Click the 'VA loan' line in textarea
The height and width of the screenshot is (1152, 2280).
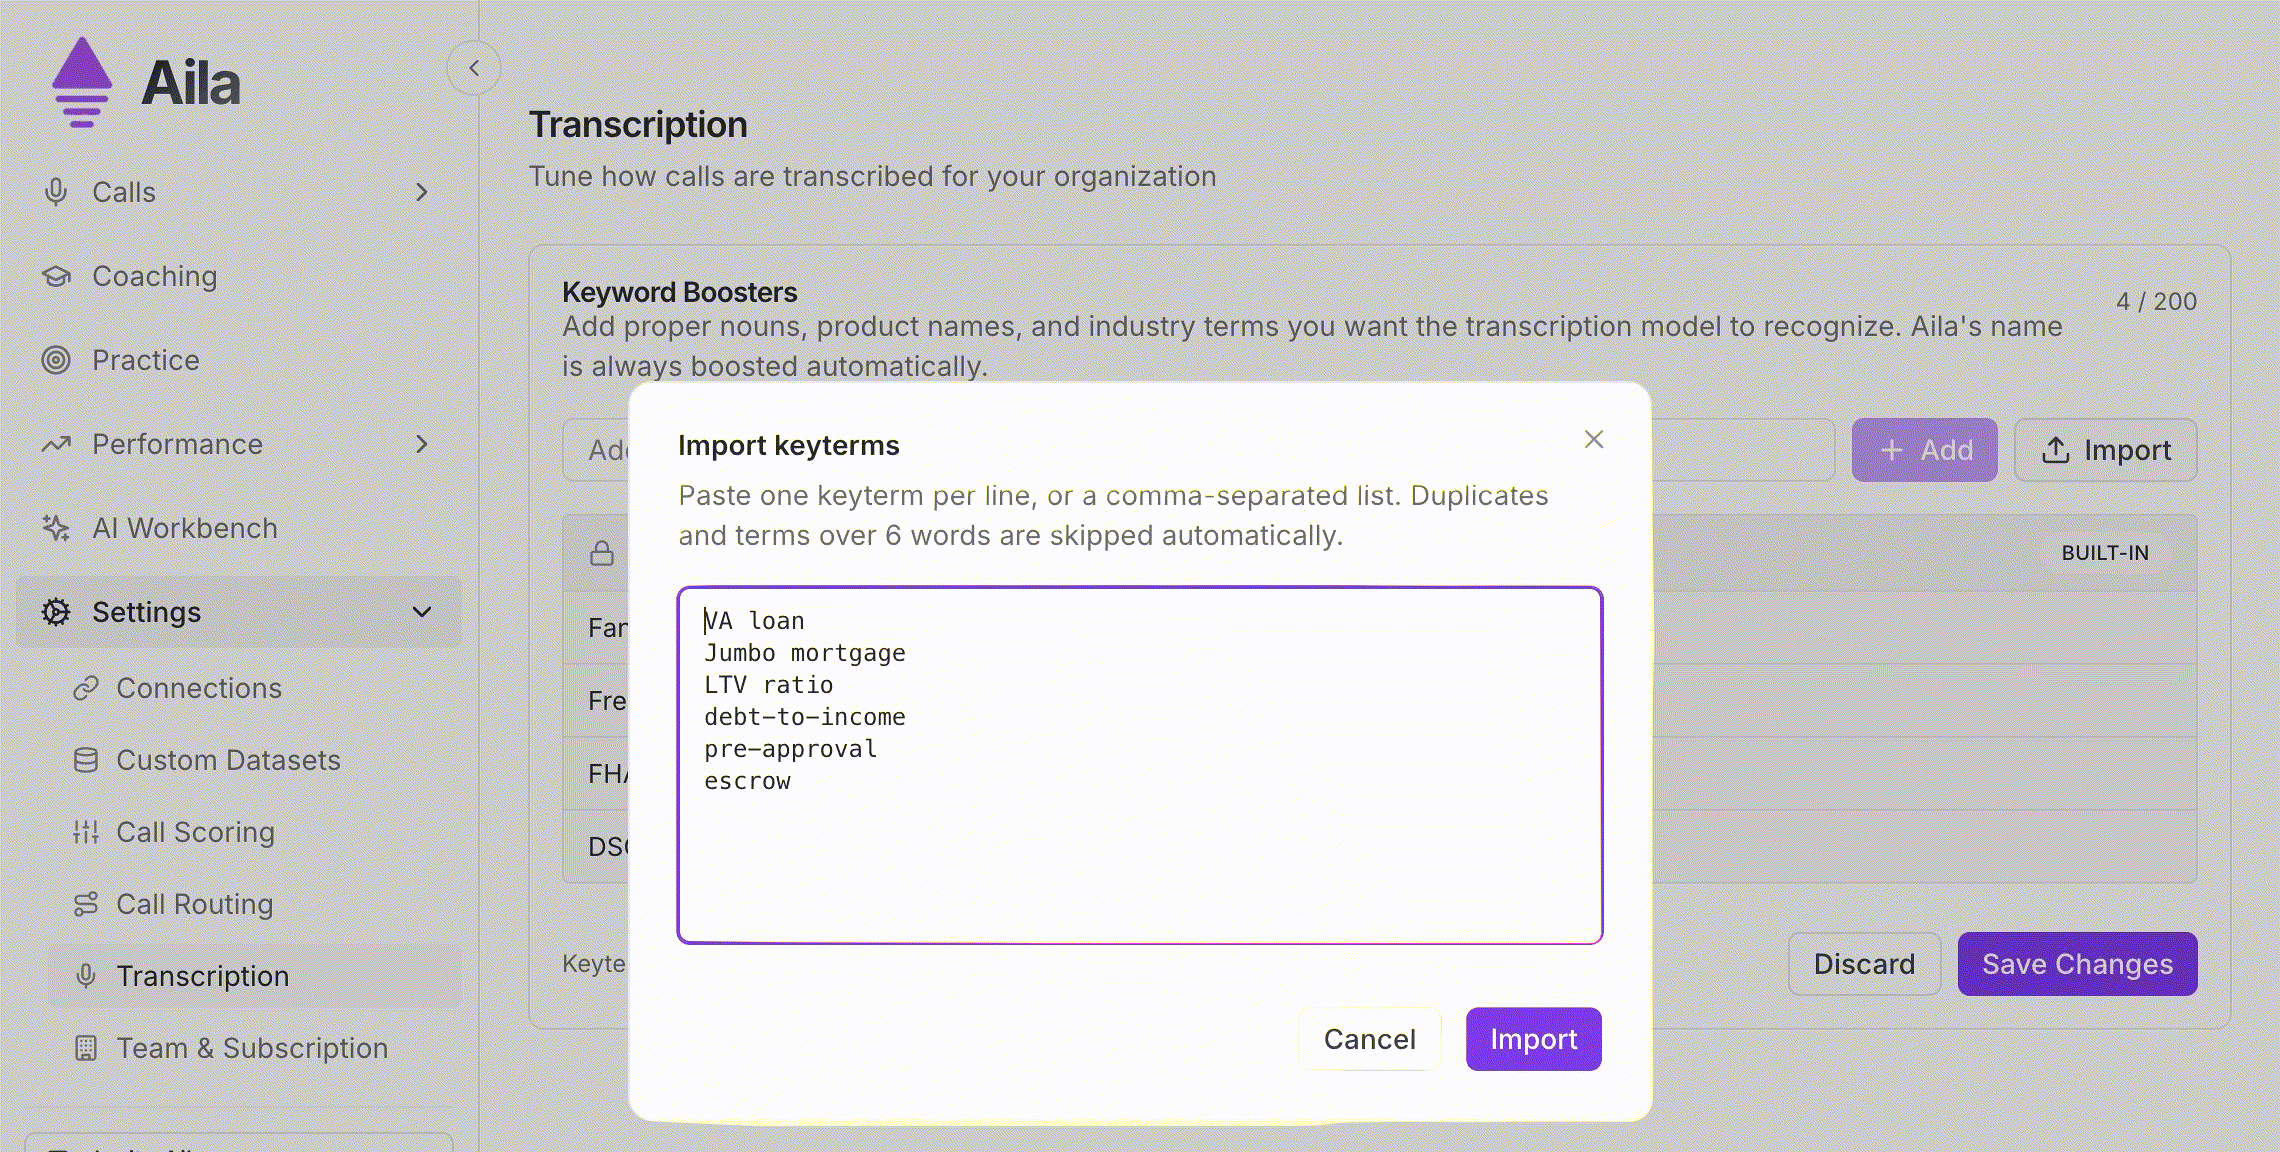754,621
